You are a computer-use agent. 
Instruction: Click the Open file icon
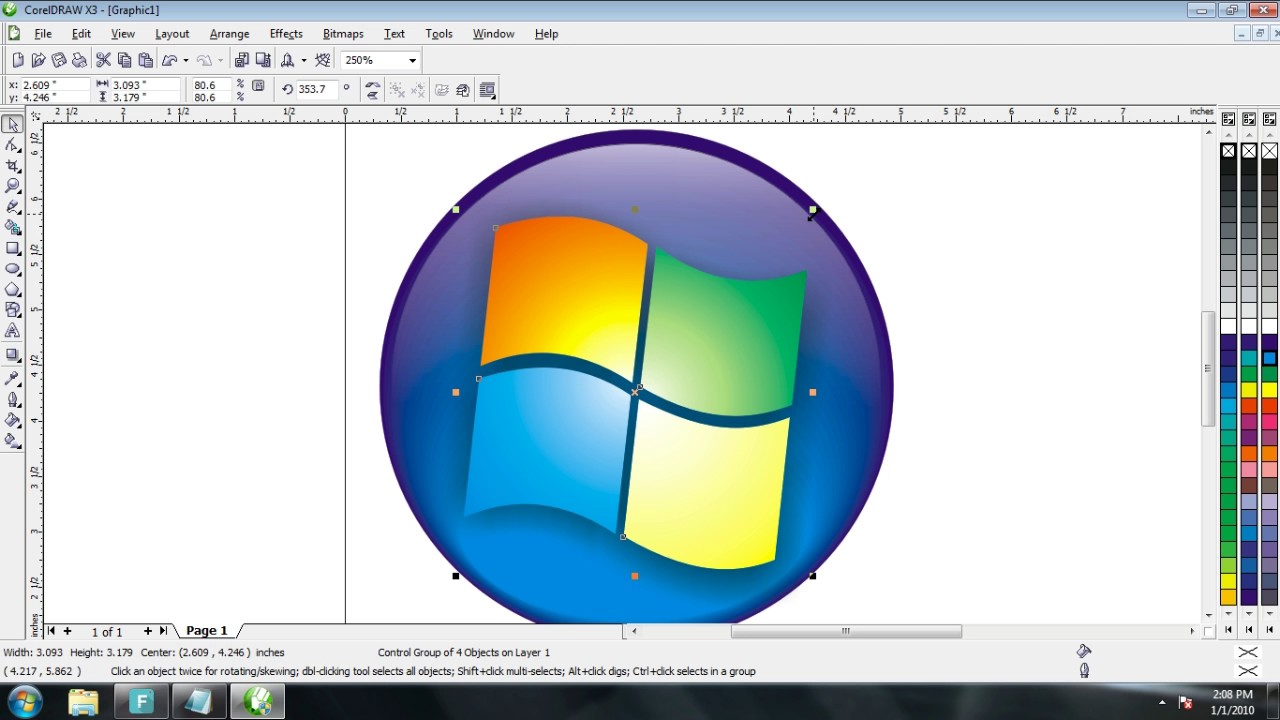(38, 60)
